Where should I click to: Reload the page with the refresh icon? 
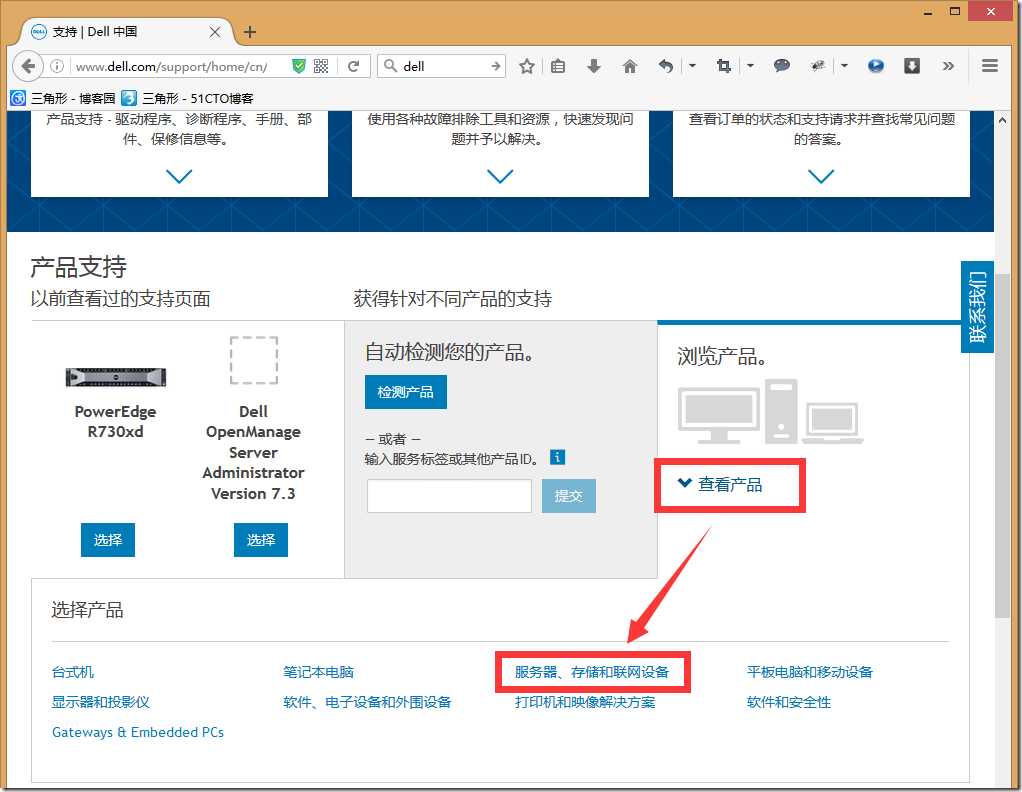pos(354,66)
